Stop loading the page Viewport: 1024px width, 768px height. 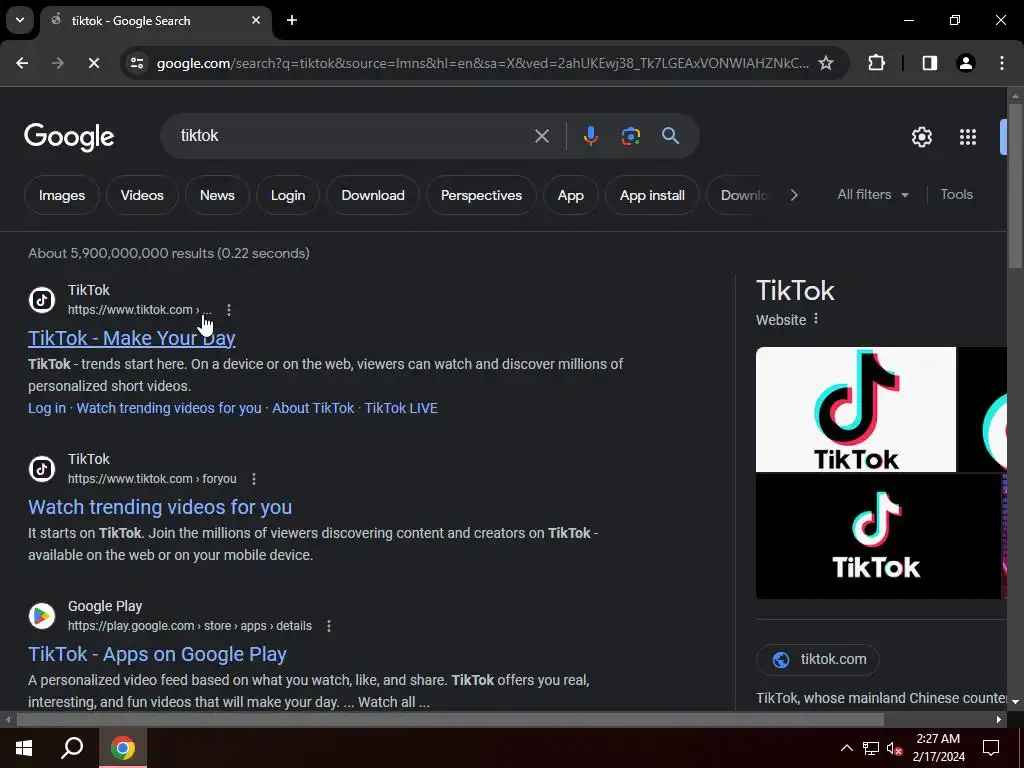[93, 63]
